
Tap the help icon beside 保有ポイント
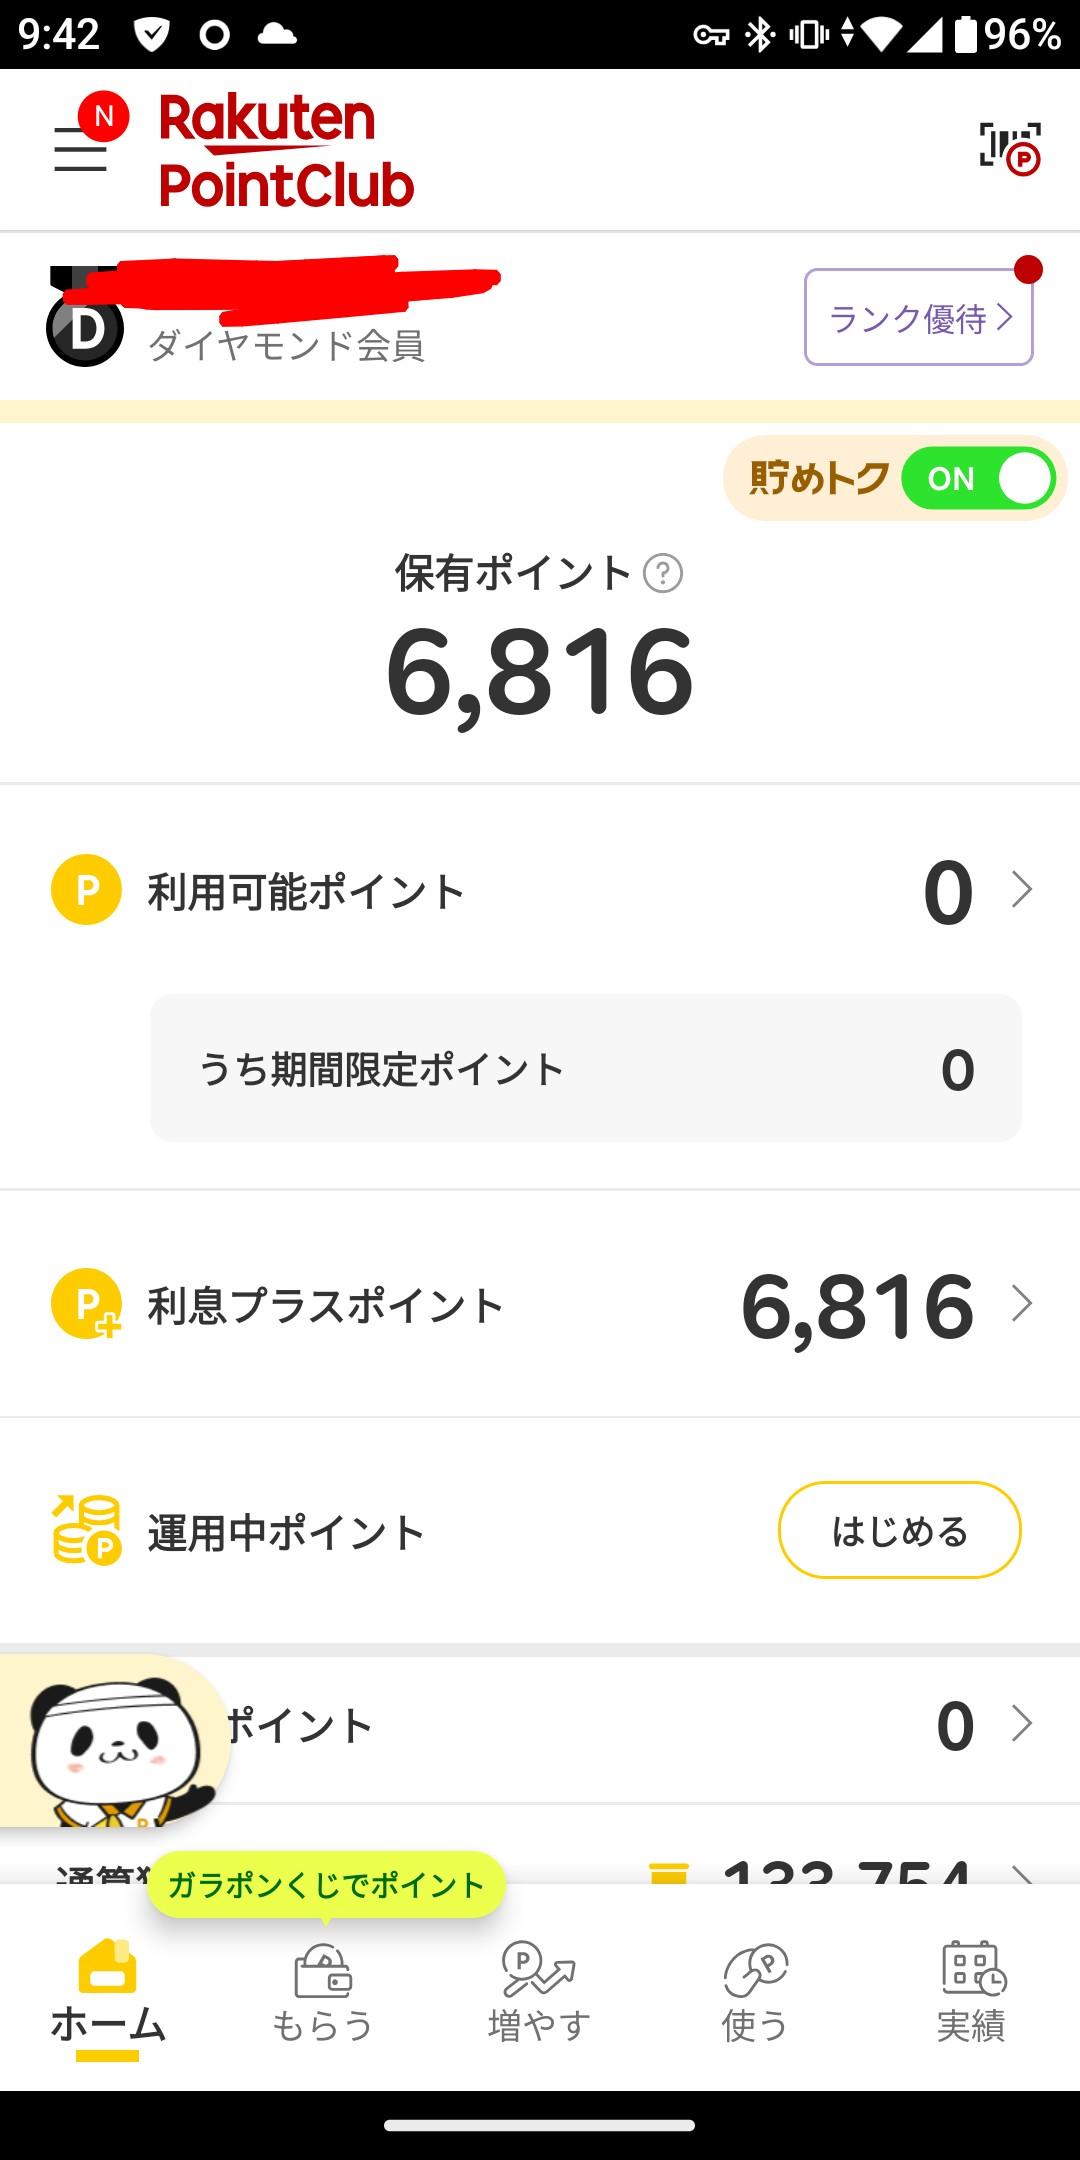(662, 574)
